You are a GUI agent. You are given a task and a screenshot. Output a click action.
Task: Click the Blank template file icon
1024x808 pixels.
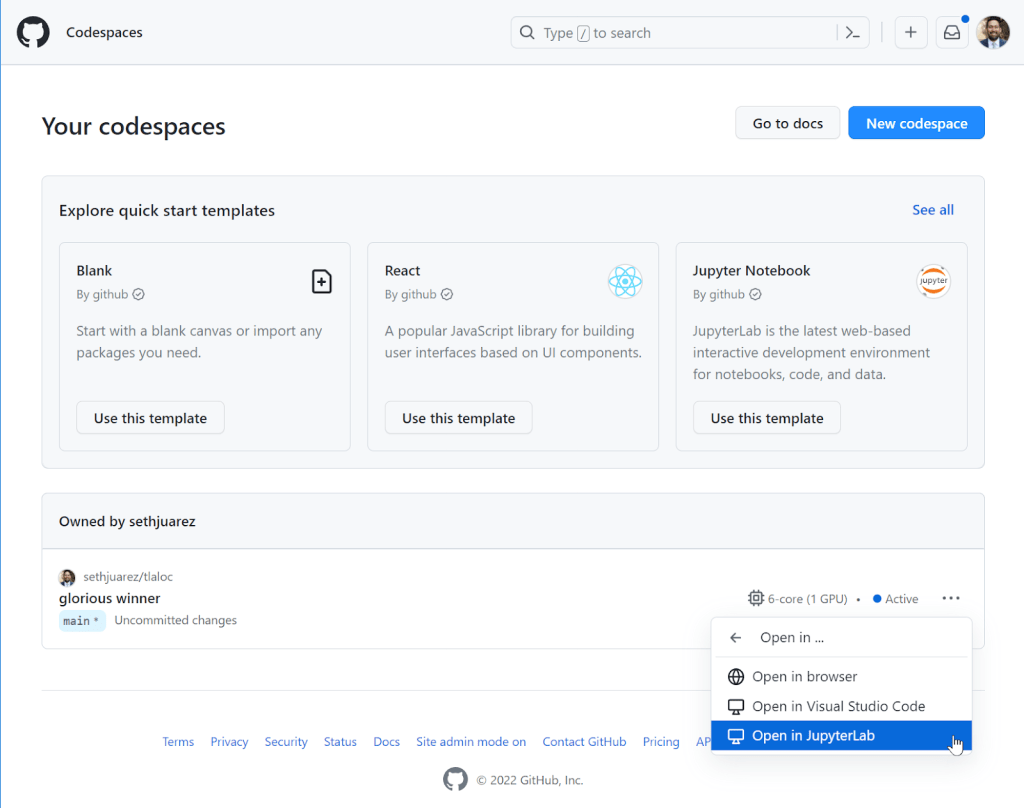pyautogui.click(x=321, y=282)
